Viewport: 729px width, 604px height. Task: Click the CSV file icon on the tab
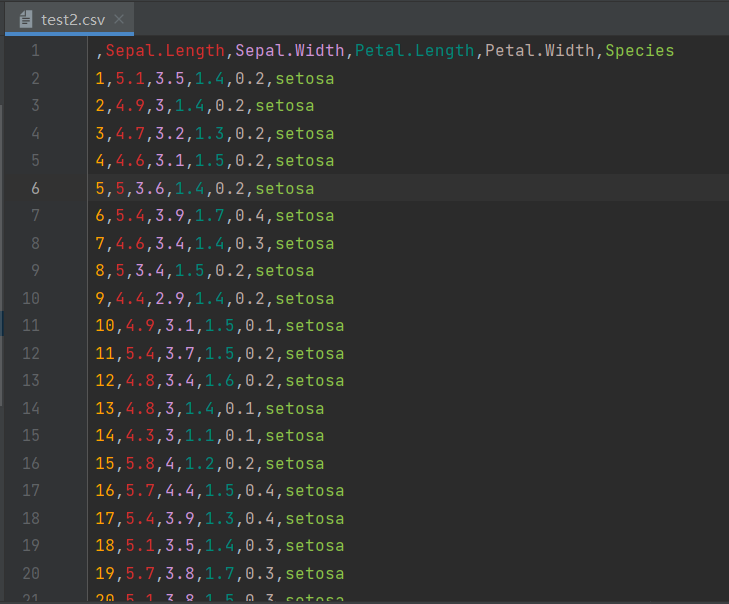click(27, 19)
